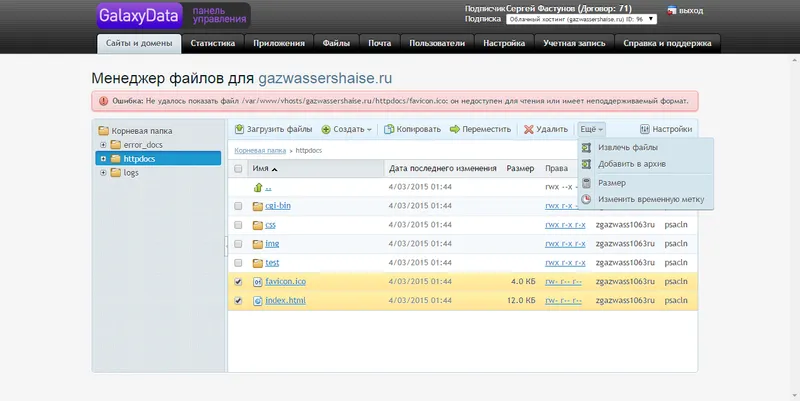Expand the httpdocs tree node
The image size is (800, 401).
point(103,159)
